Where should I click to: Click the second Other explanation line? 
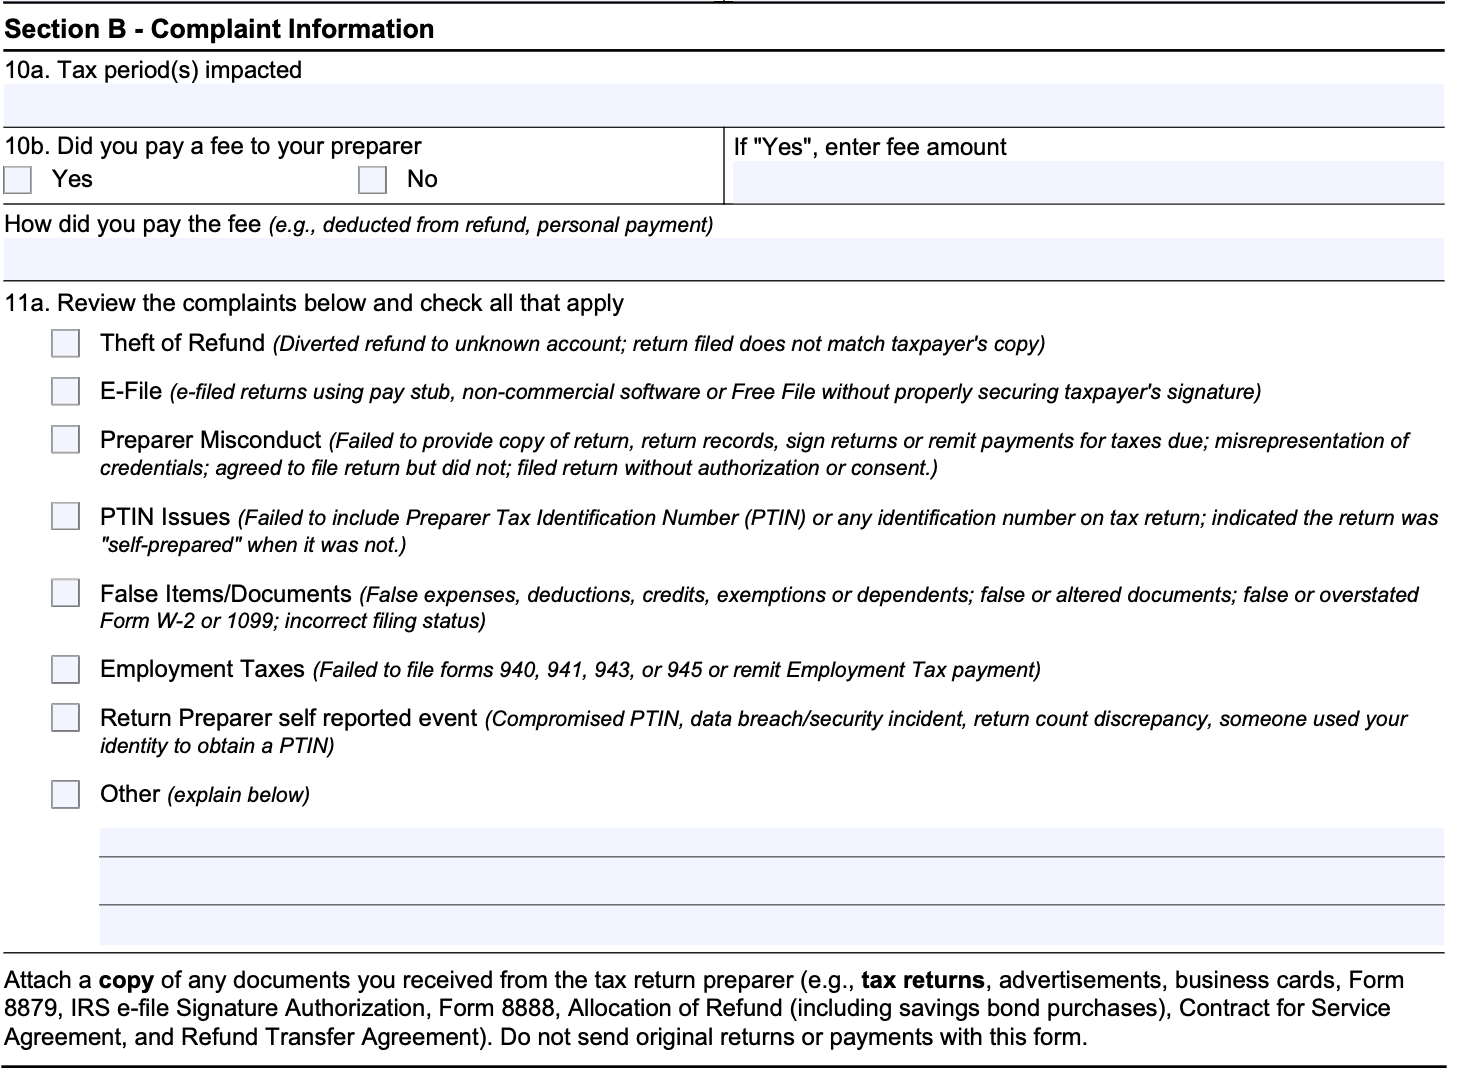click(771, 881)
